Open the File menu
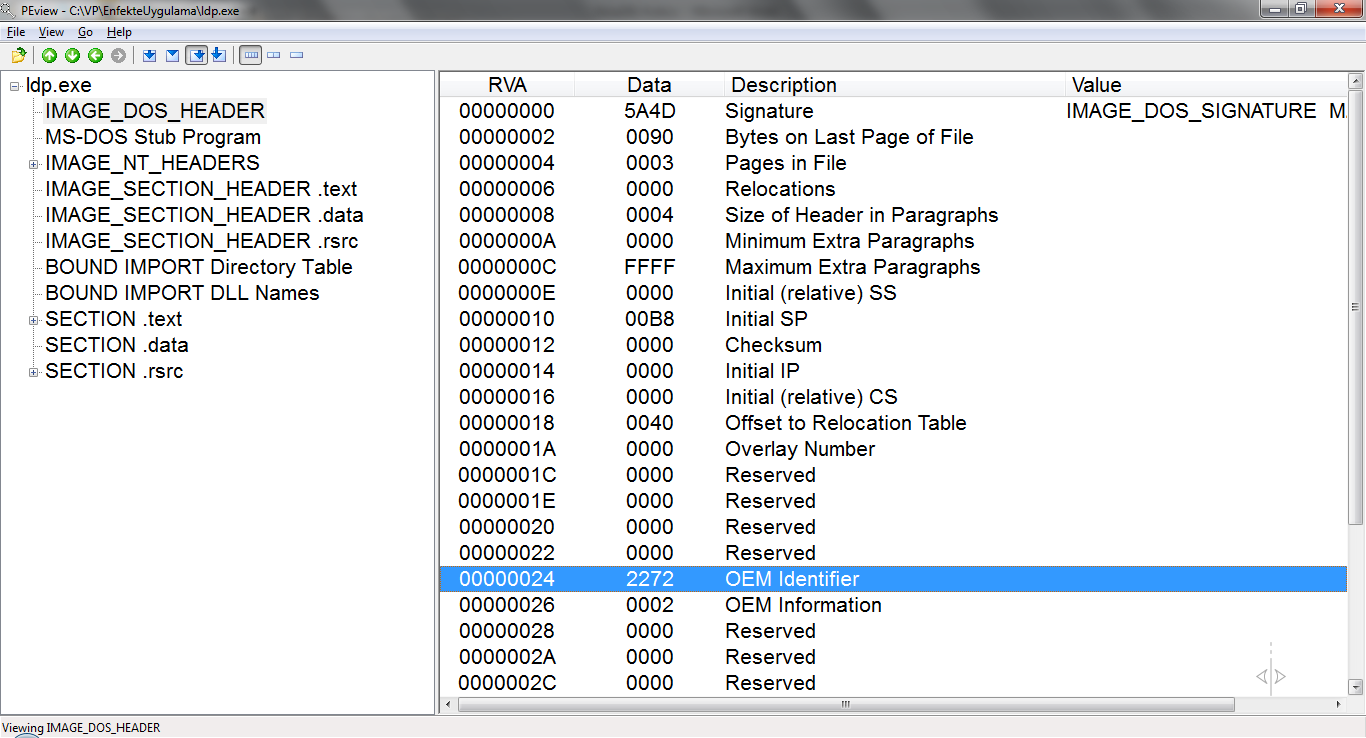 (16, 31)
